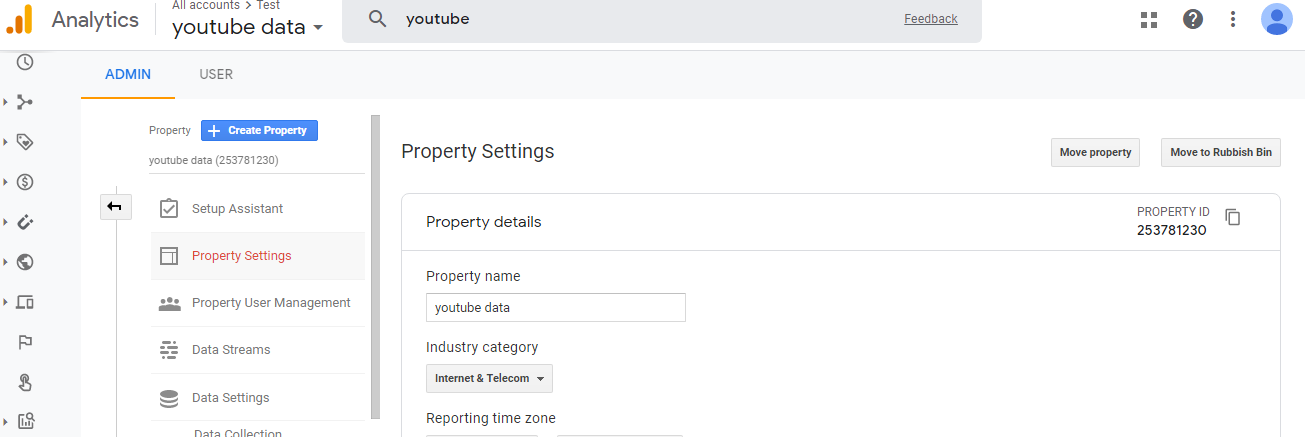
Task: Open the three-dot more options menu
Action: click(1233, 19)
